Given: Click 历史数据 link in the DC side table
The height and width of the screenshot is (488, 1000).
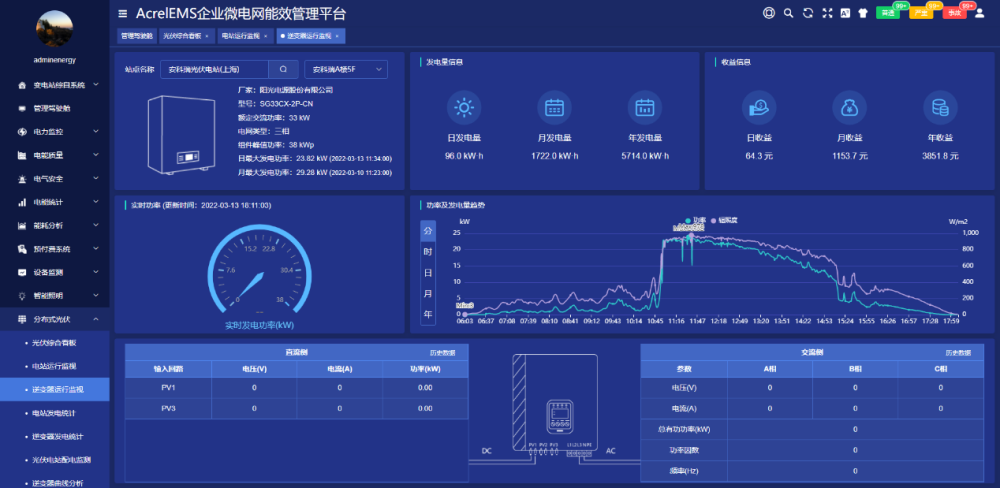Looking at the screenshot, I should [x=442, y=353].
